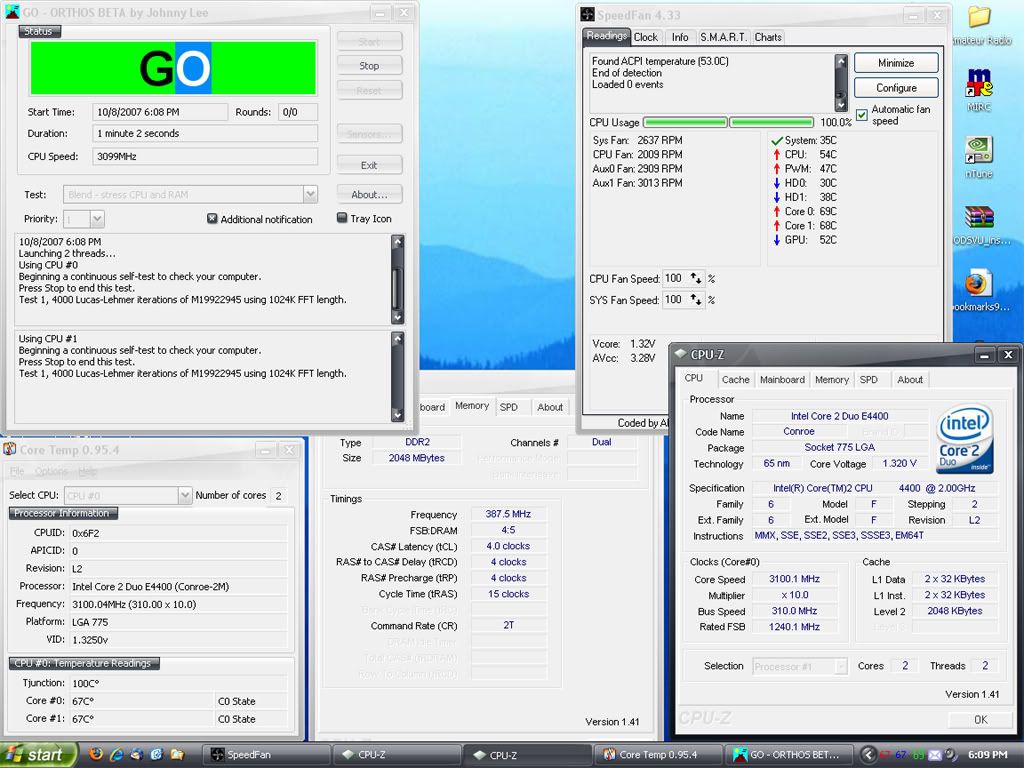Click SpeedFan in the taskbar

coord(264,755)
